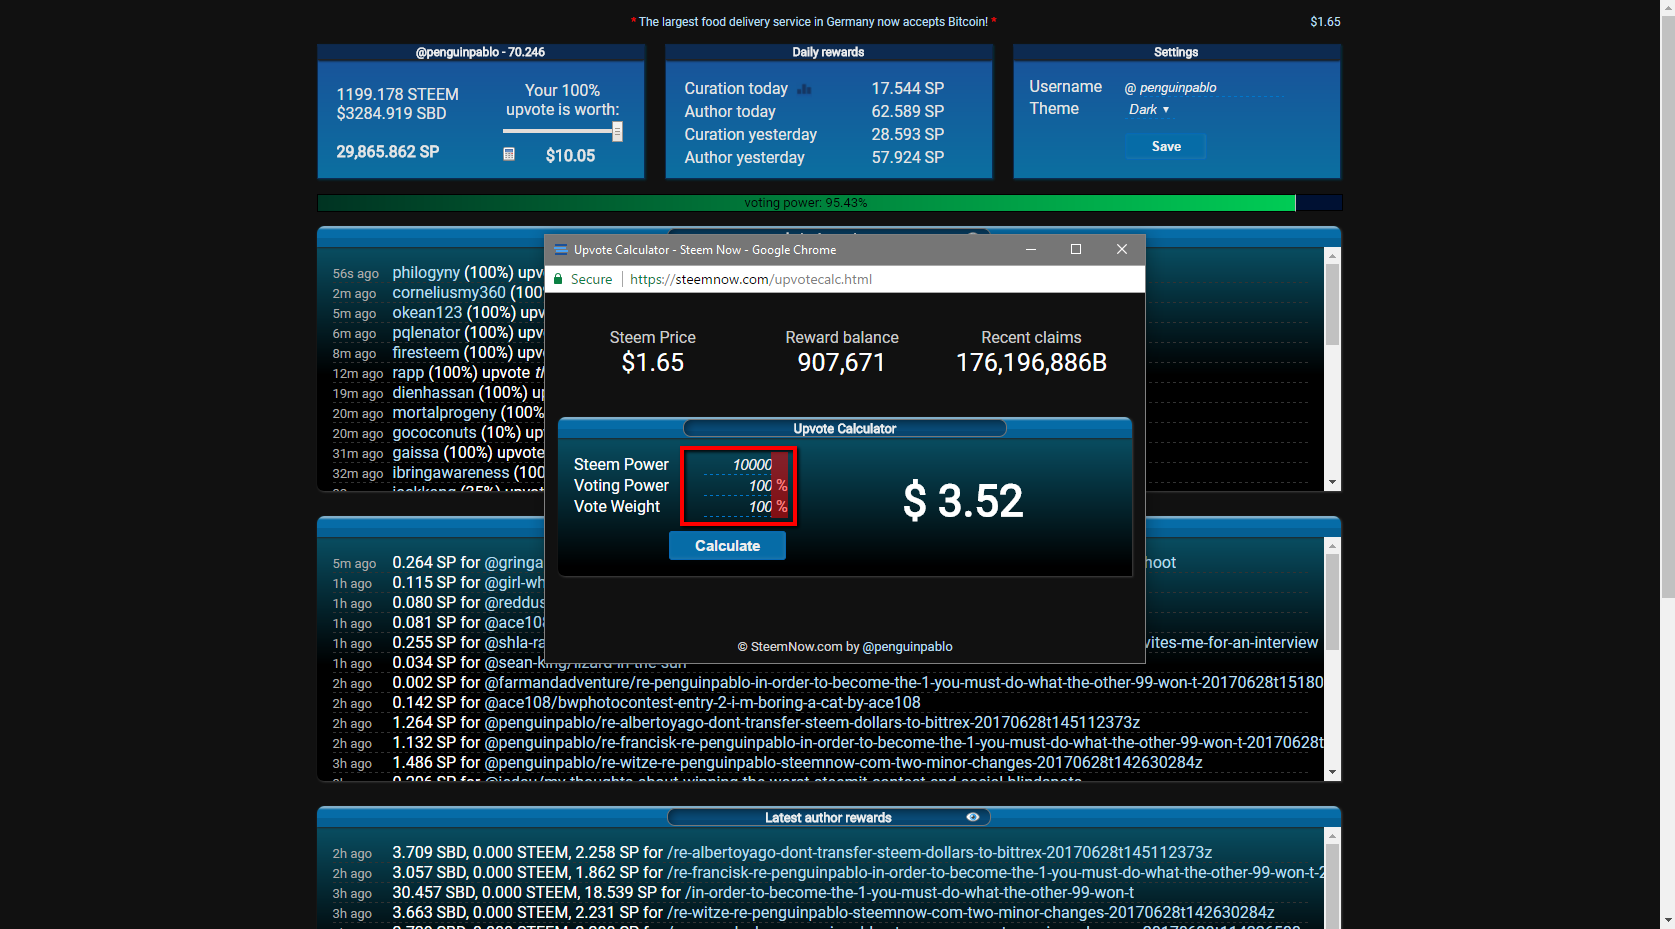Viewport: 1675px width, 929px height.
Task: Open the gococonuts user link
Action: [434, 432]
